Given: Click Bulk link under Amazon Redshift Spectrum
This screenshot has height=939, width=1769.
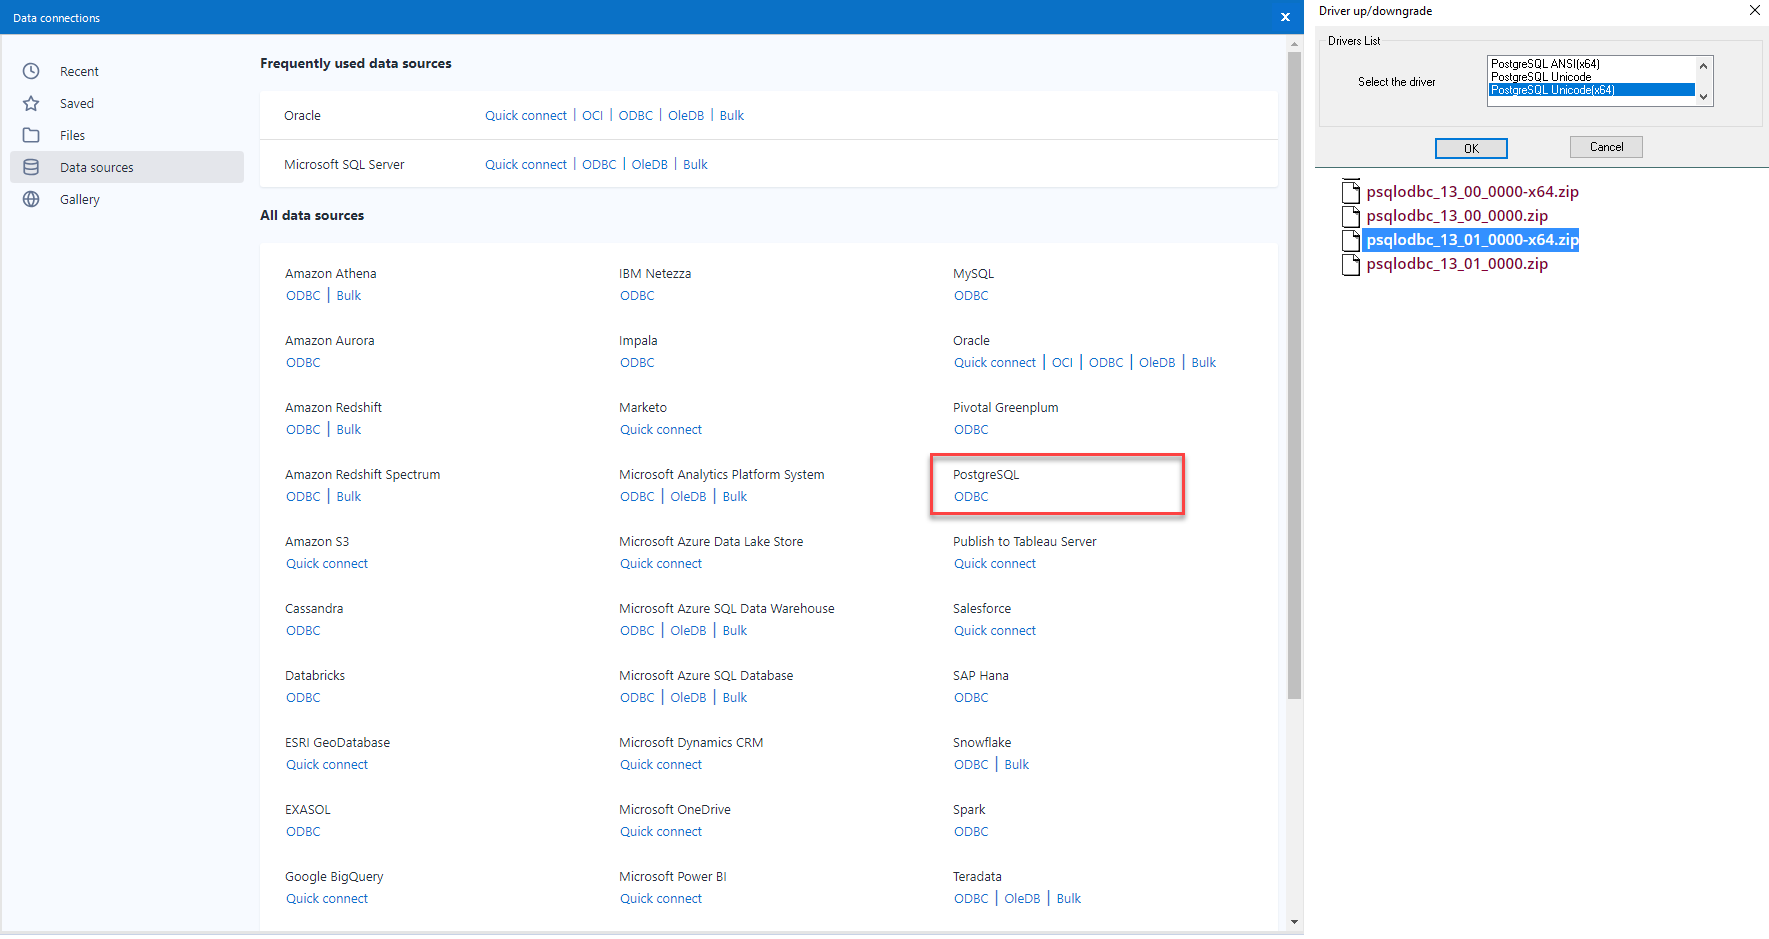Looking at the screenshot, I should pos(349,497).
